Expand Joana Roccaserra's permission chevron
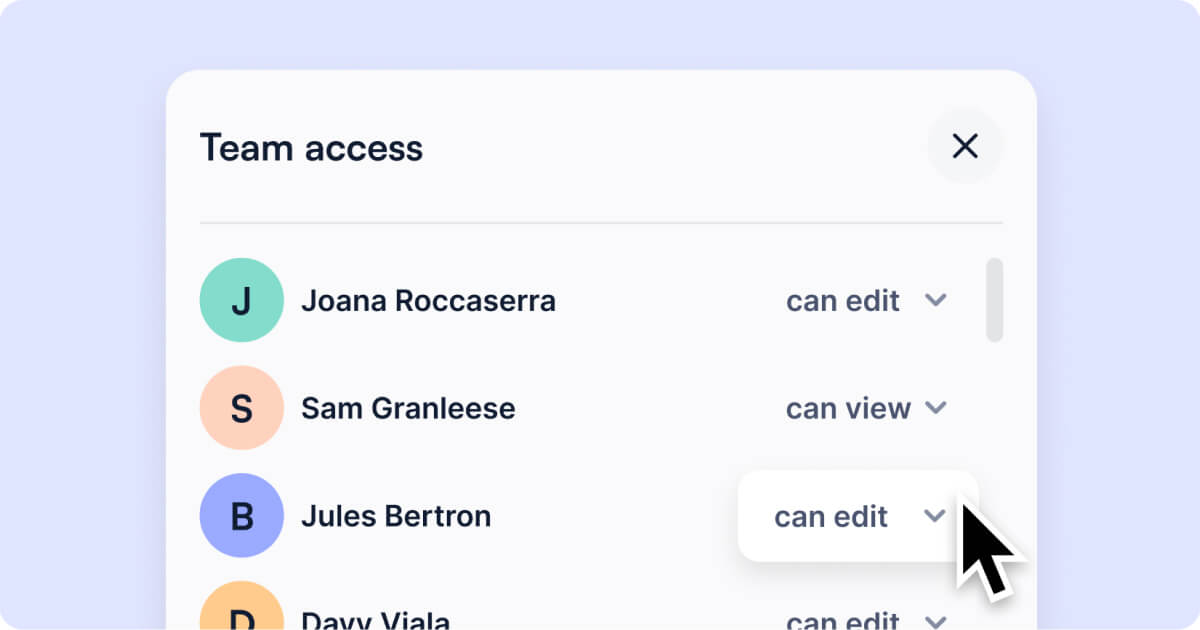The width and height of the screenshot is (1200, 630). click(935, 300)
